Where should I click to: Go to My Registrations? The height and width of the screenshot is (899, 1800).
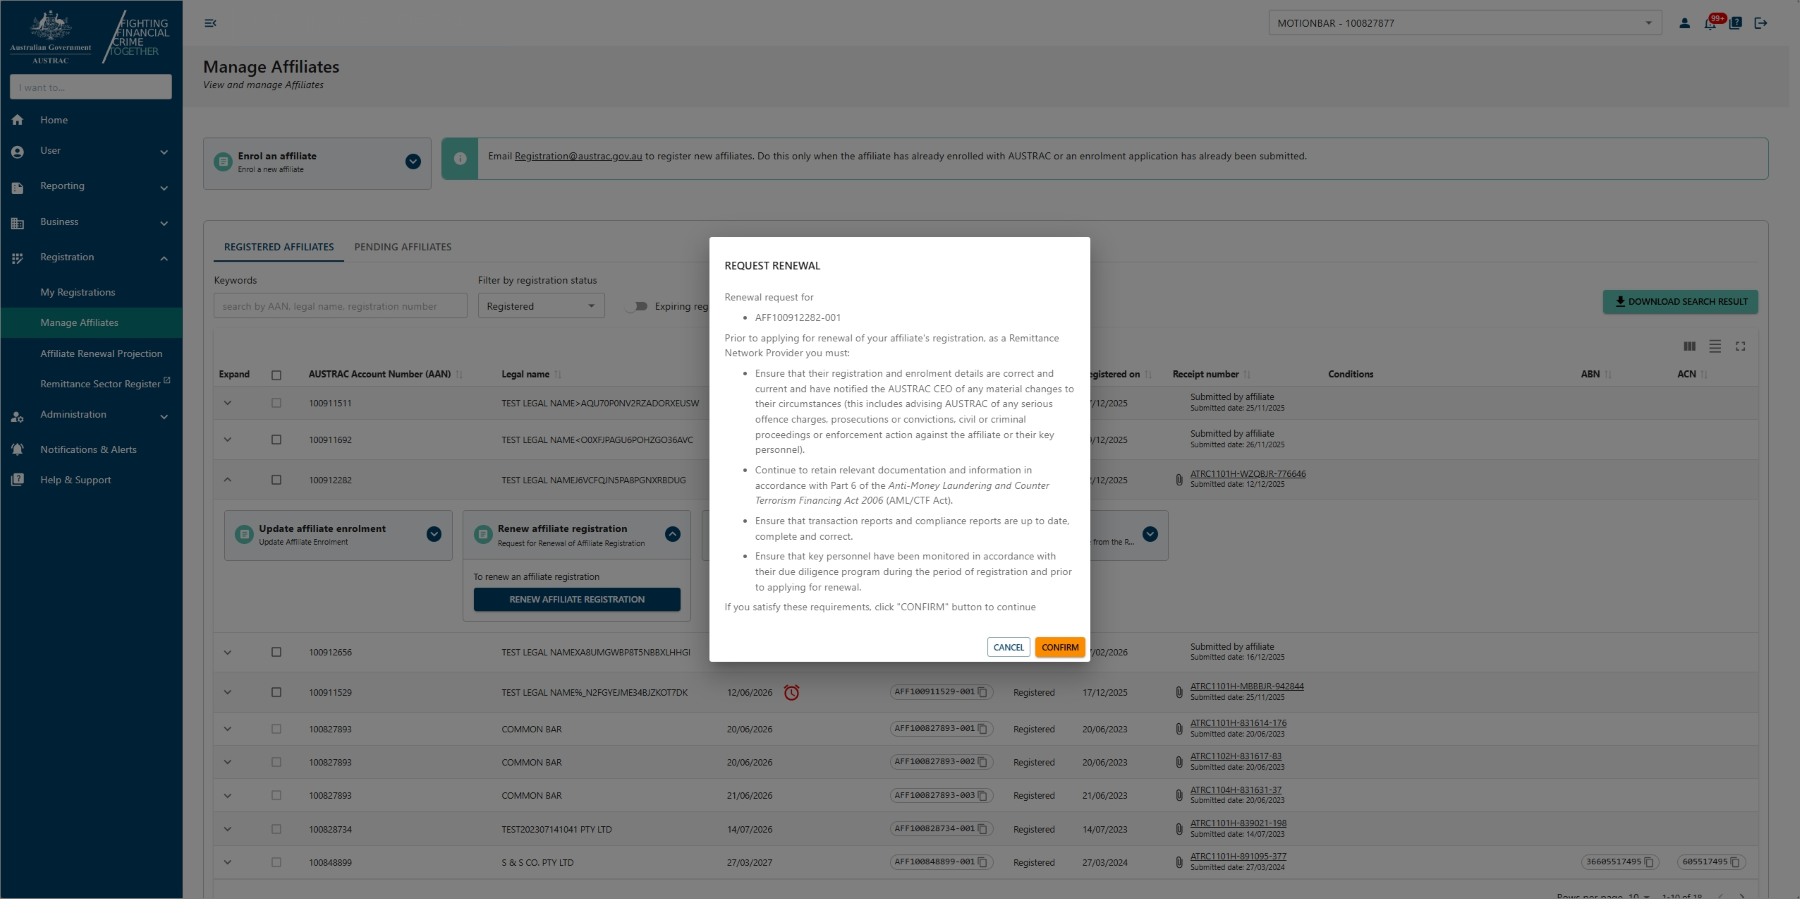click(78, 292)
